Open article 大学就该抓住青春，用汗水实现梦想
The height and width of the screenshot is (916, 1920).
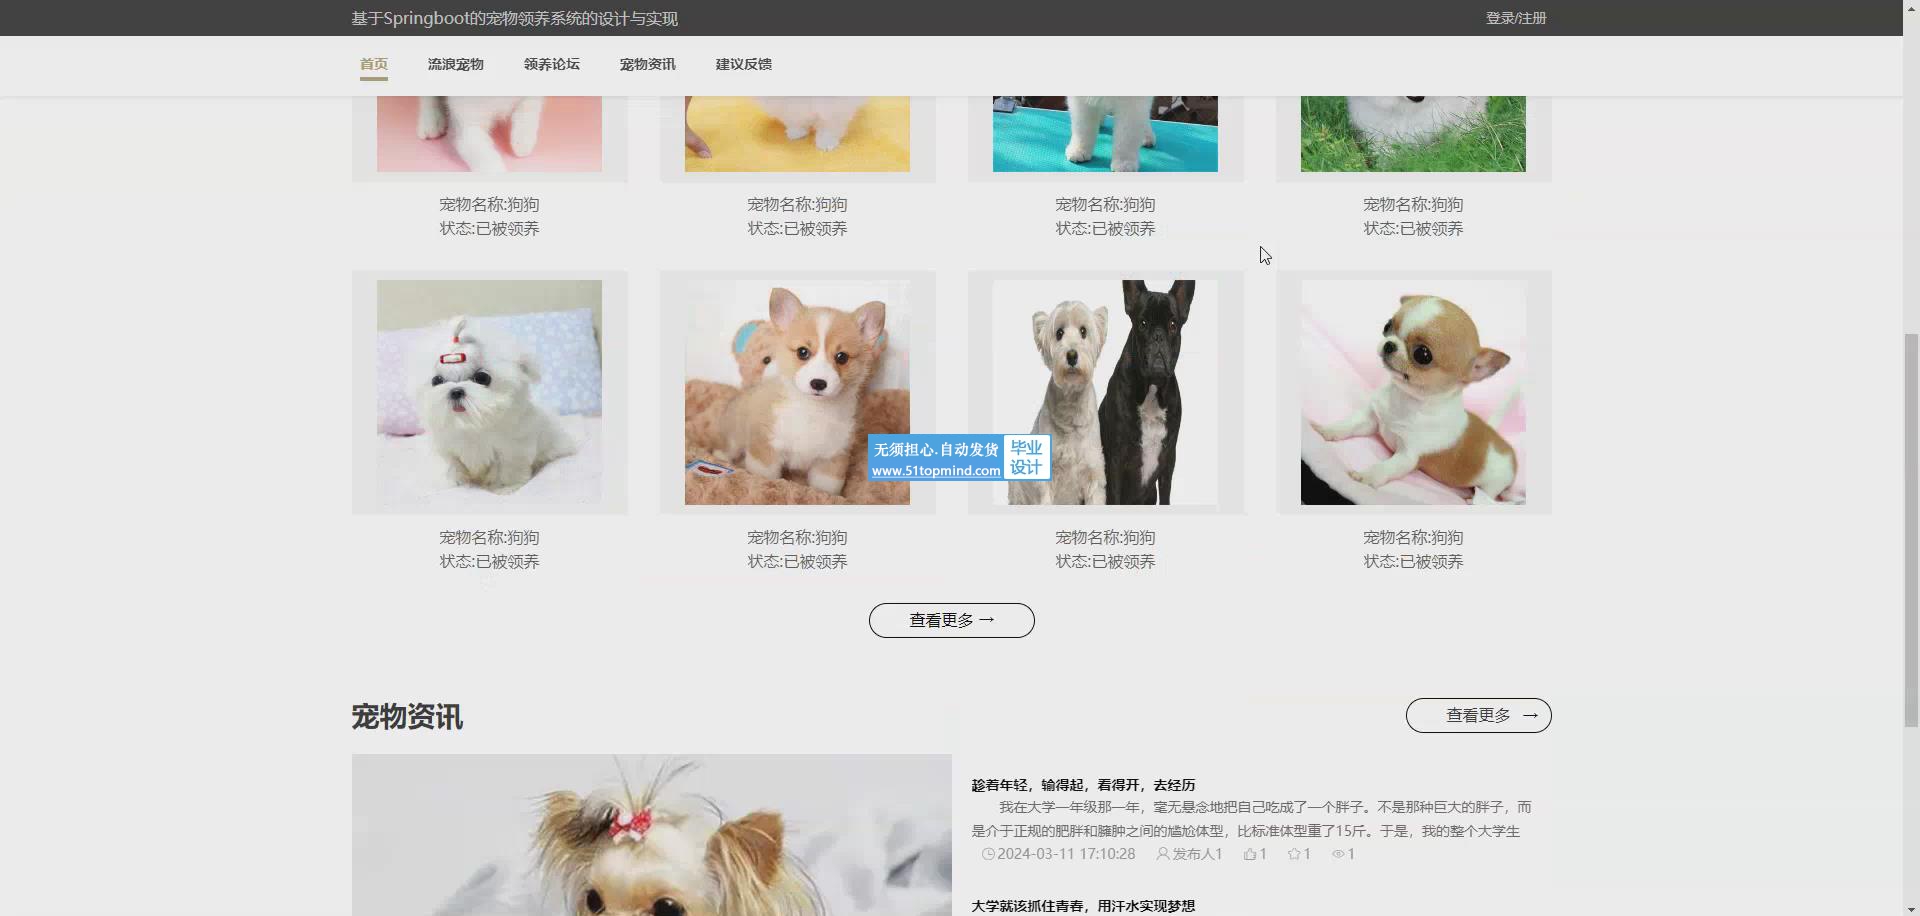point(1083,906)
